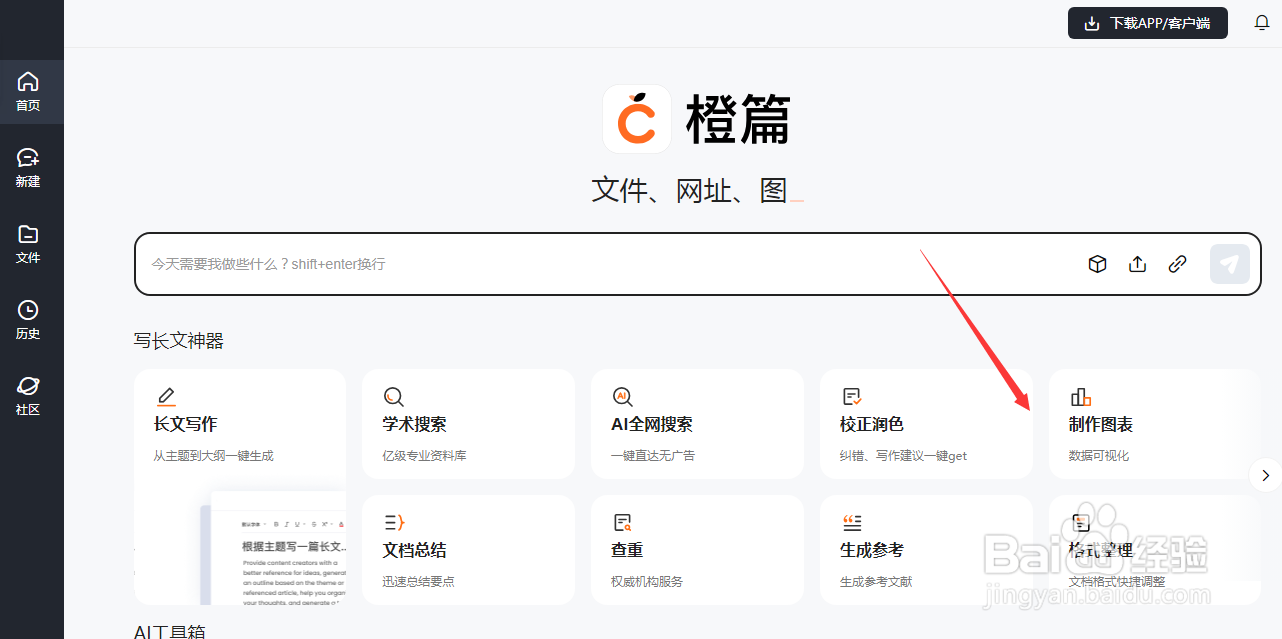
Task: Click the bar chart icon on 制作图表
Action: pos(1081,396)
